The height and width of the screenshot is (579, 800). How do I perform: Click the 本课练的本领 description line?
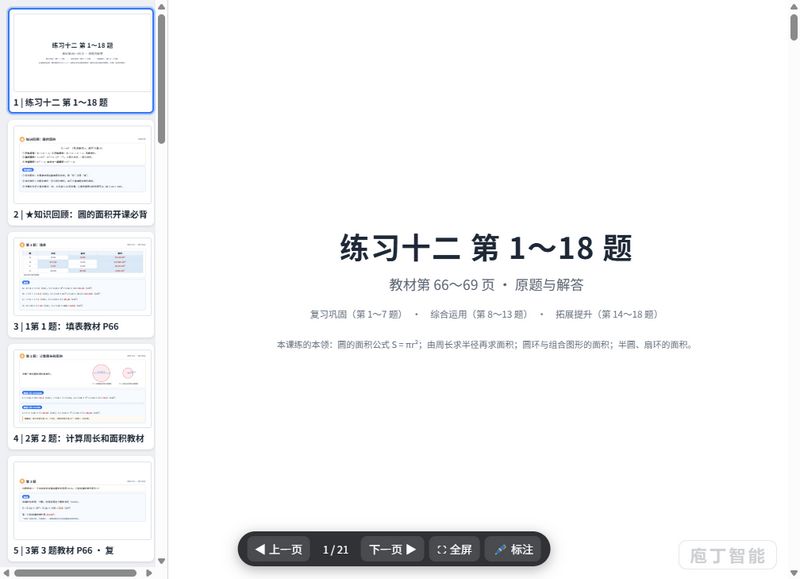[x=485, y=344]
